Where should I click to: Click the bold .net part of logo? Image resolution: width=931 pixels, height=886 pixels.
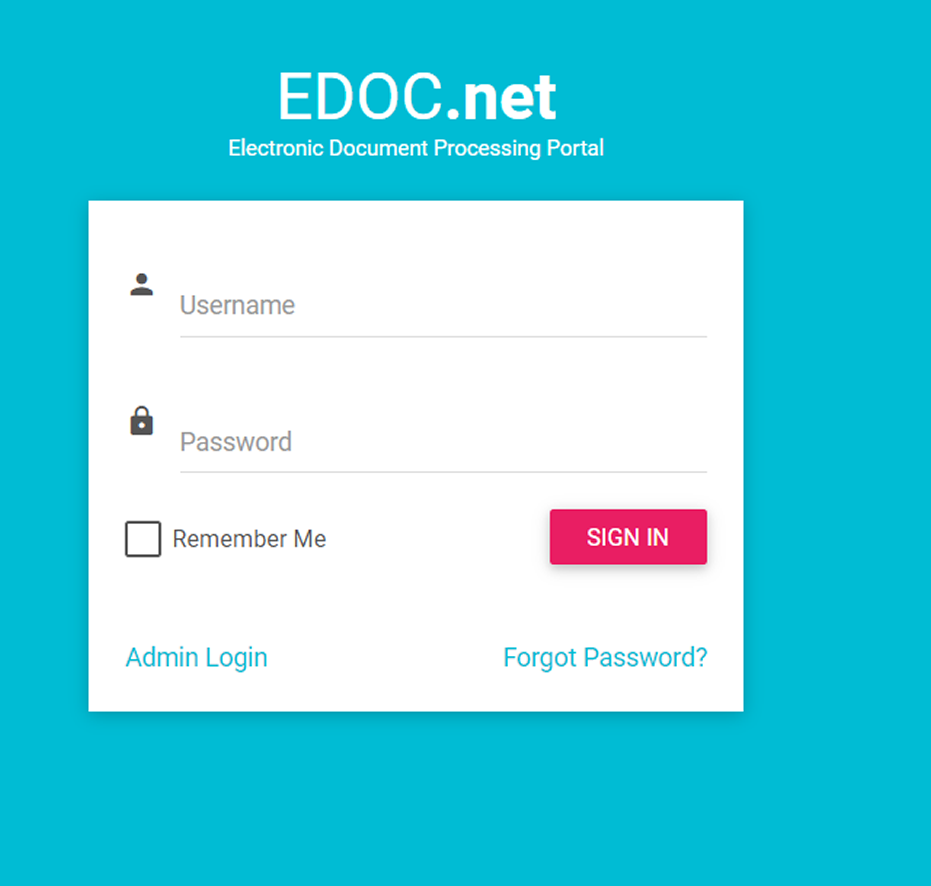pyautogui.click(x=500, y=98)
